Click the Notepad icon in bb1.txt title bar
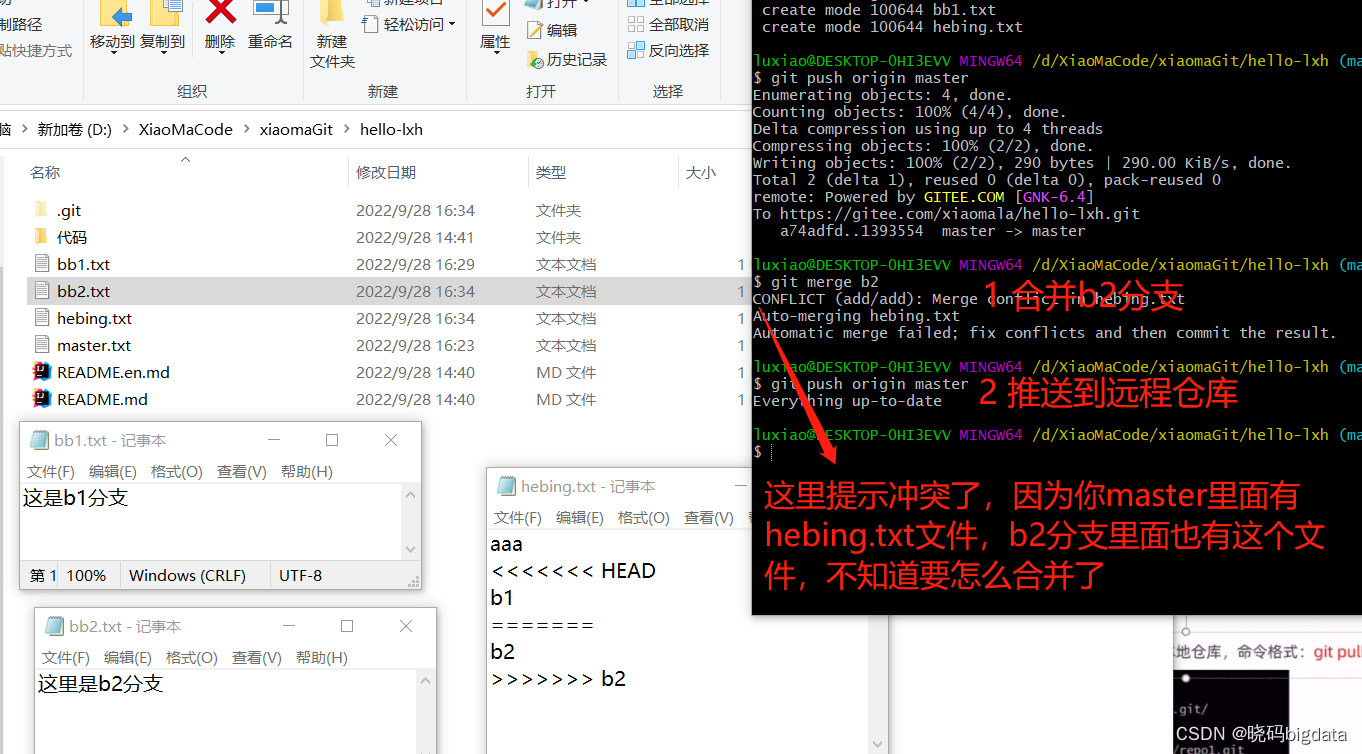1362x754 pixels. (x=39, y=440)
